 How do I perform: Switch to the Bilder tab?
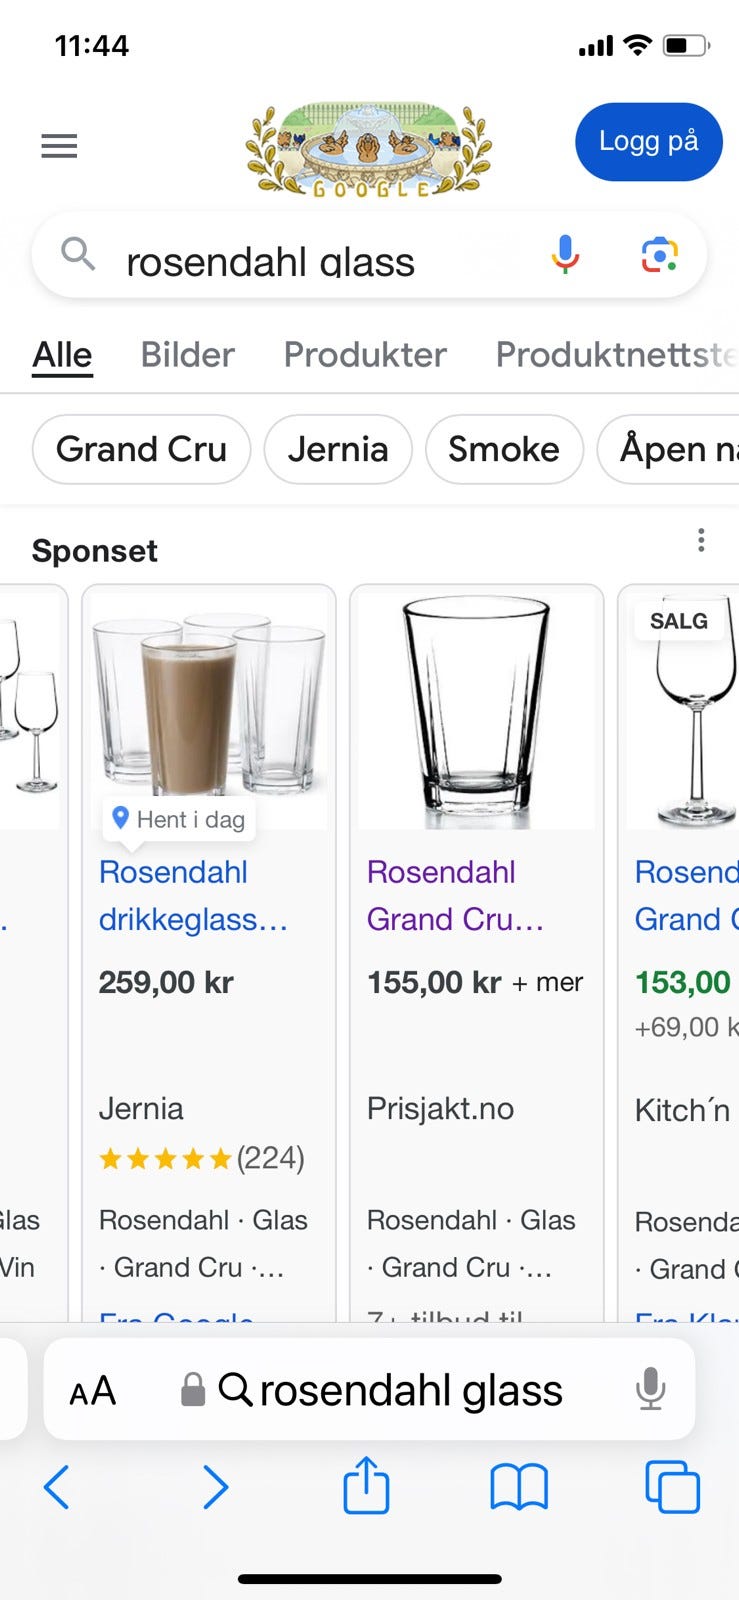pos(187,355)
